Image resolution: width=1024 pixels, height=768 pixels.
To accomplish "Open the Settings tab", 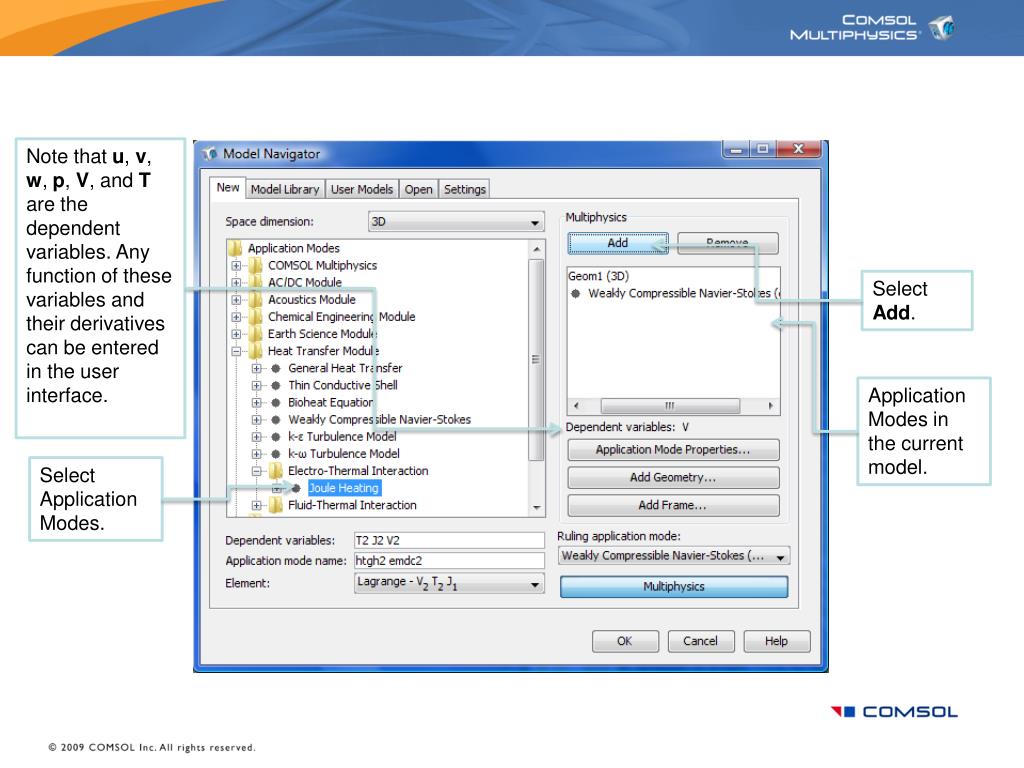I will pos(464,189).
